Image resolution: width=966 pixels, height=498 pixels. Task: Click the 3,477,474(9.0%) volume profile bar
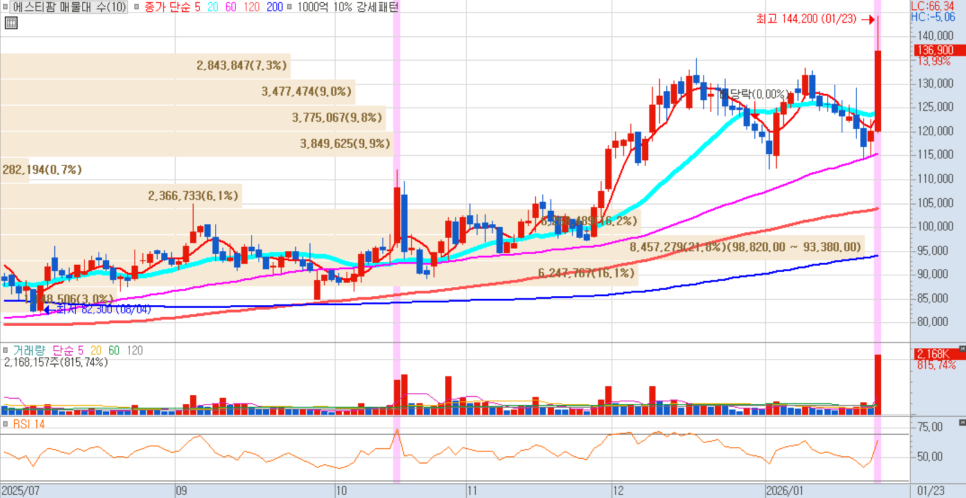177,92
